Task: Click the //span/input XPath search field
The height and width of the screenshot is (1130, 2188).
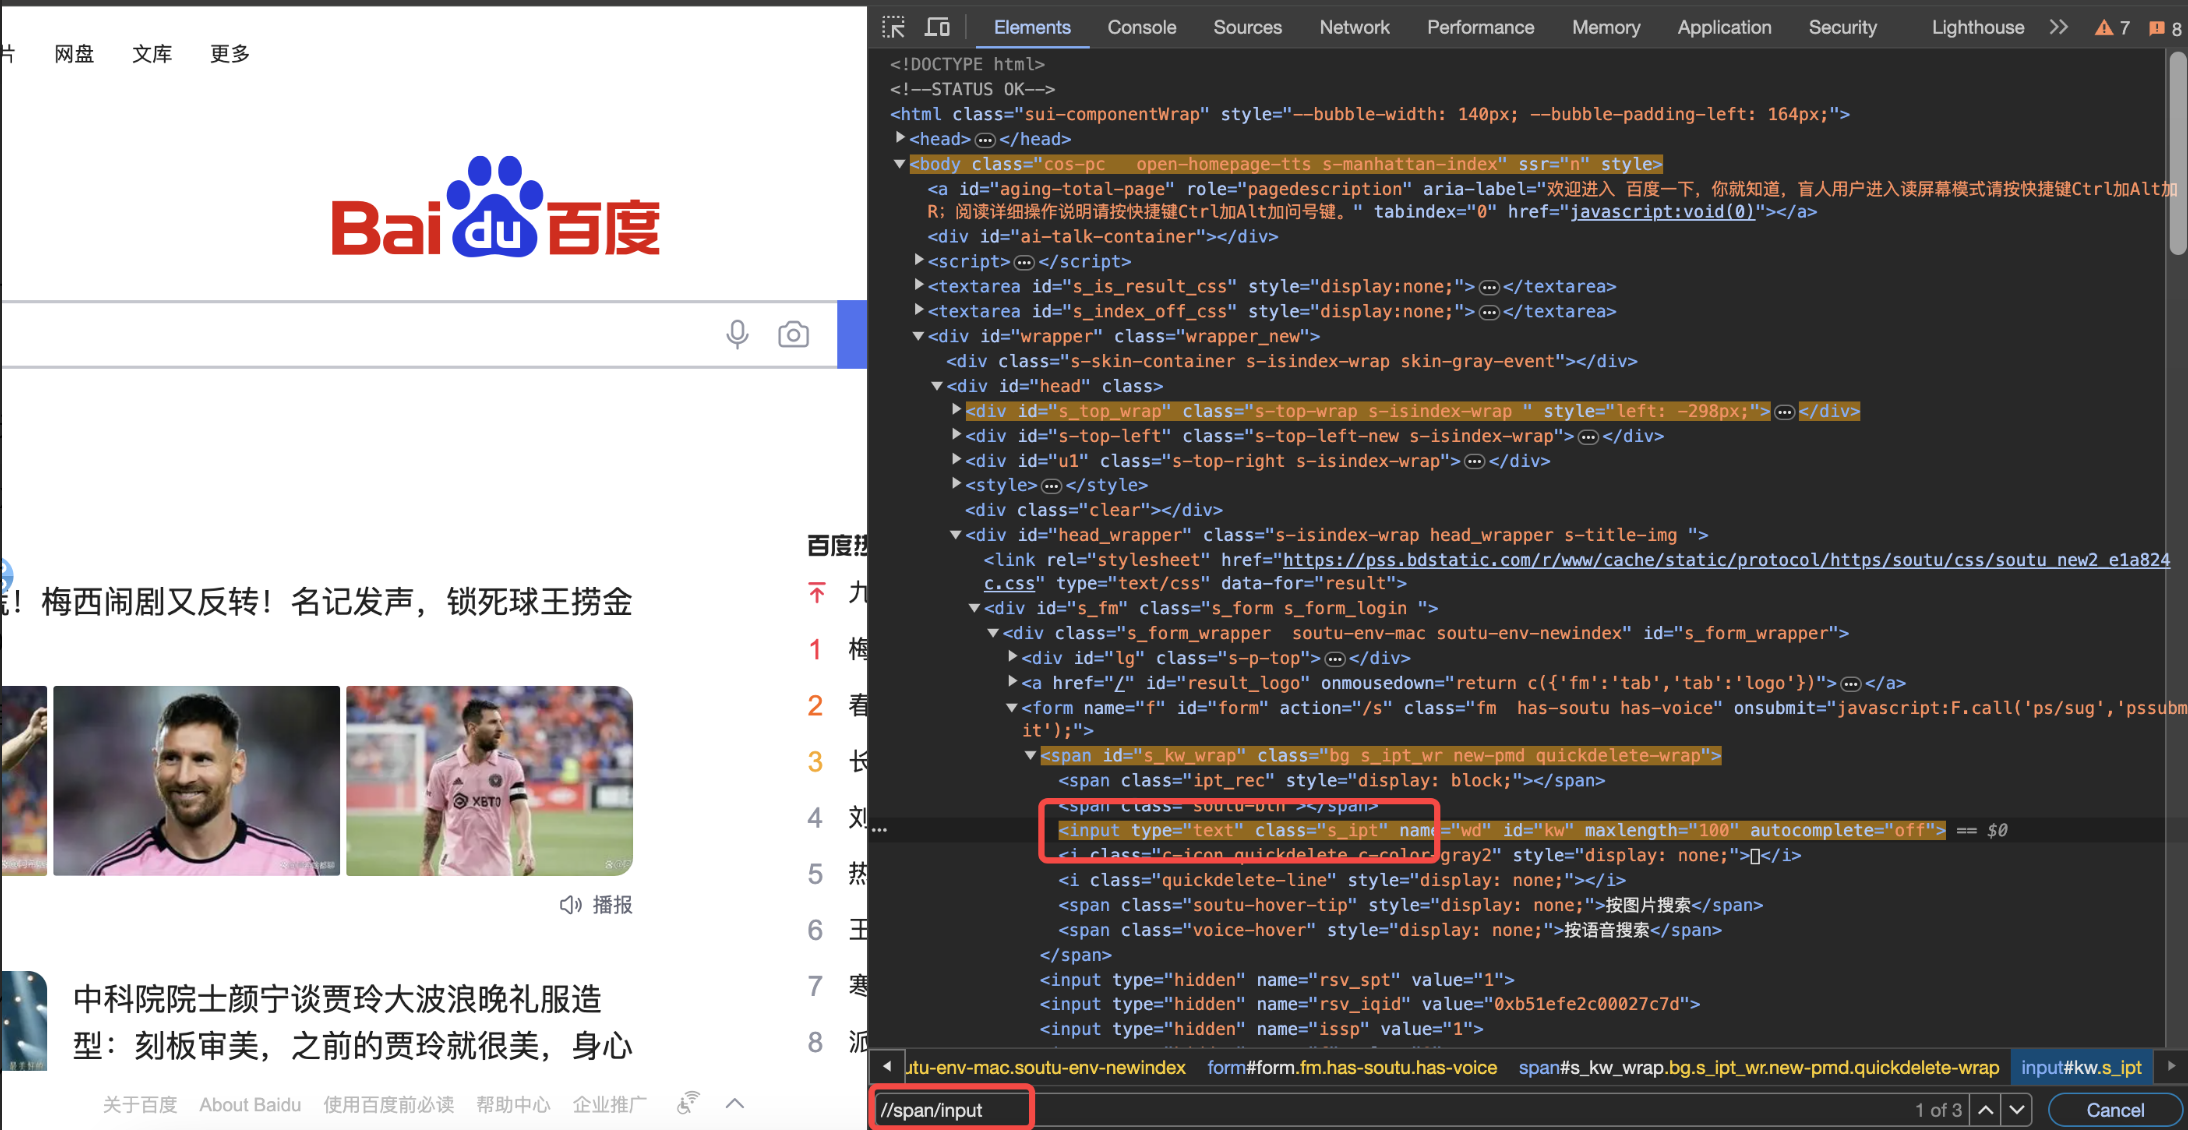Action: pos(950,1110)
